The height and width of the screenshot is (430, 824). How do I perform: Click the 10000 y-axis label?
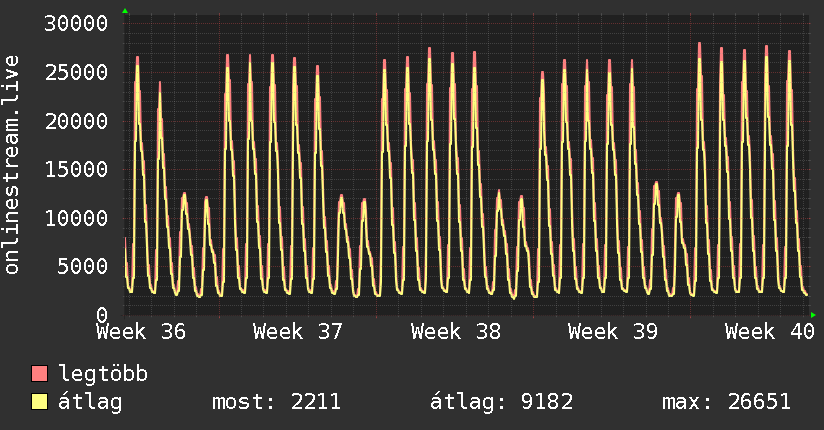point(76,218)
